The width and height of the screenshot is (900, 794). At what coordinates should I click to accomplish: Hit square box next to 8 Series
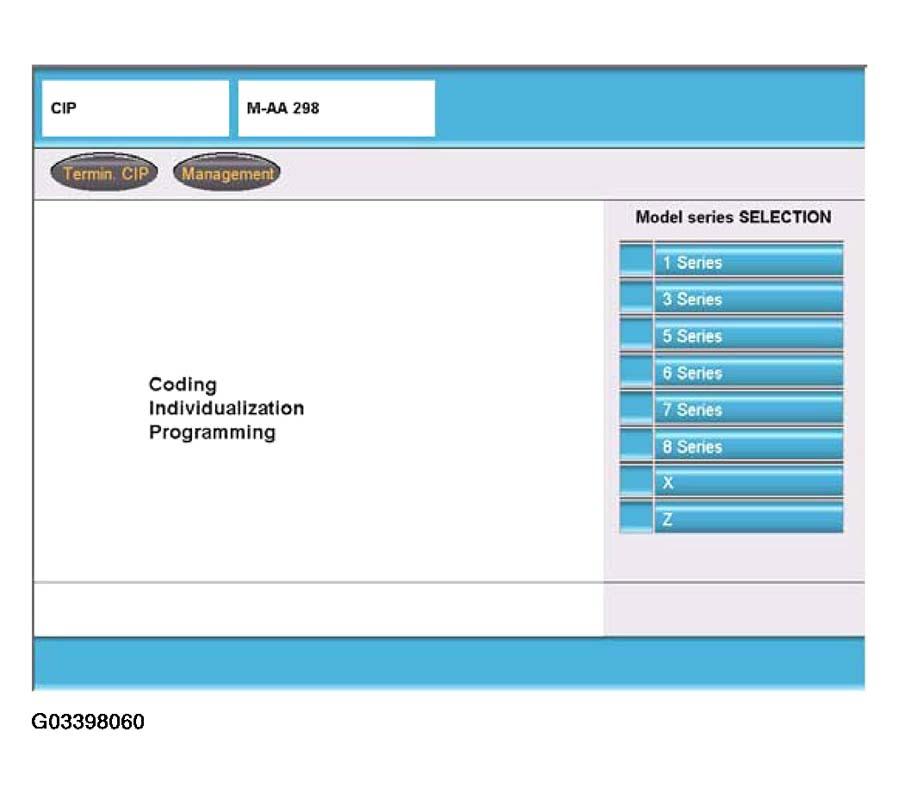tap(636, 447)
